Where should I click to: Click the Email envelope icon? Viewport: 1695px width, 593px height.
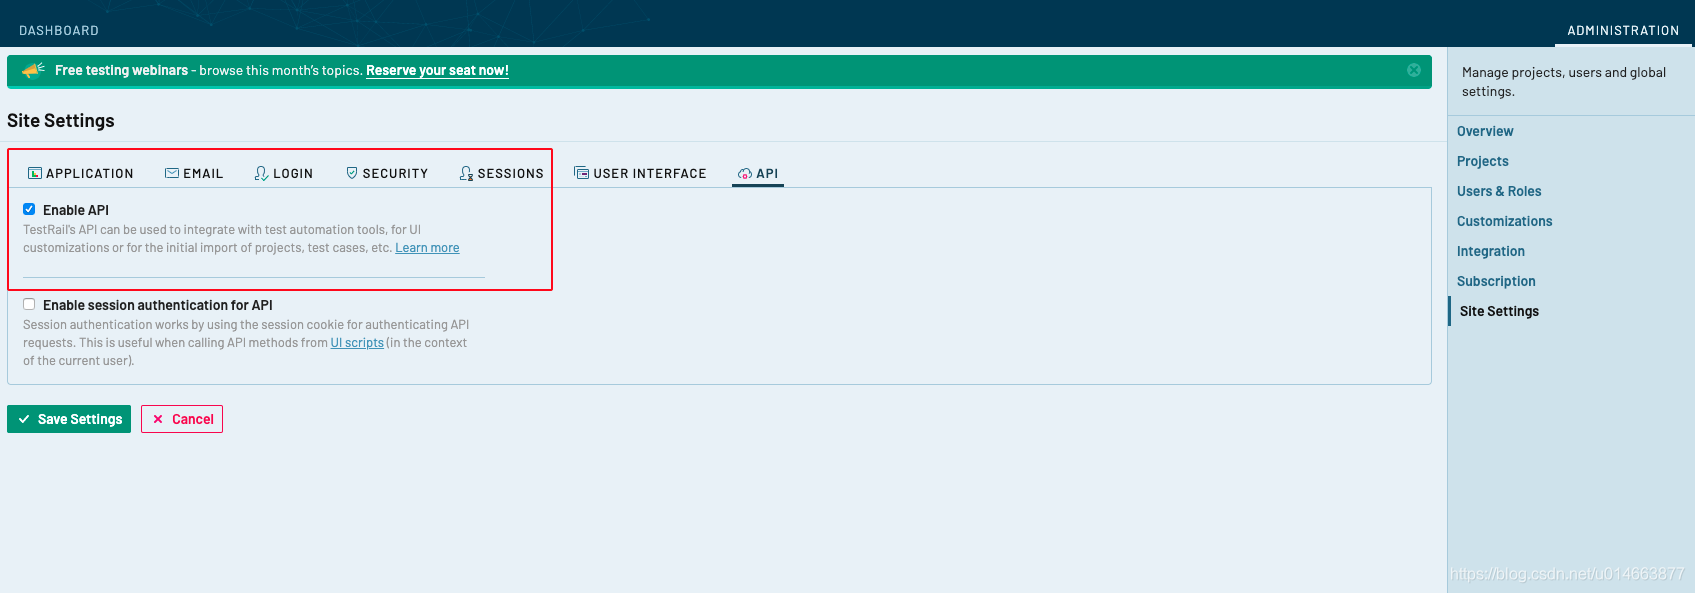click(172, 173)
